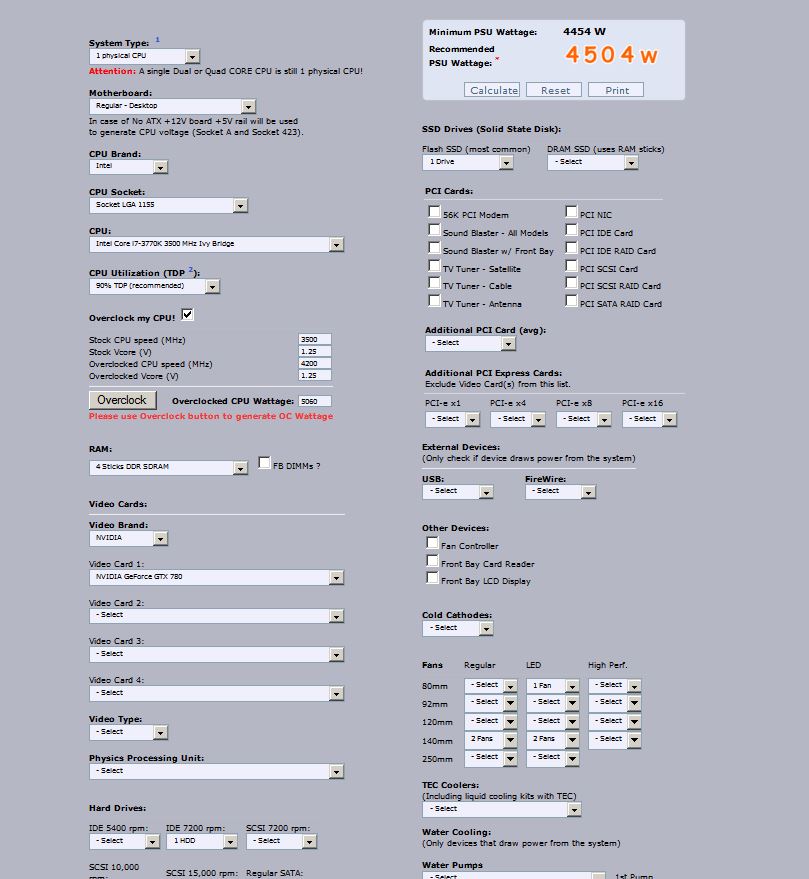Open the 80mm LED fan dropdown
Viewport: 809px width, 879px height.
[552, 686]
